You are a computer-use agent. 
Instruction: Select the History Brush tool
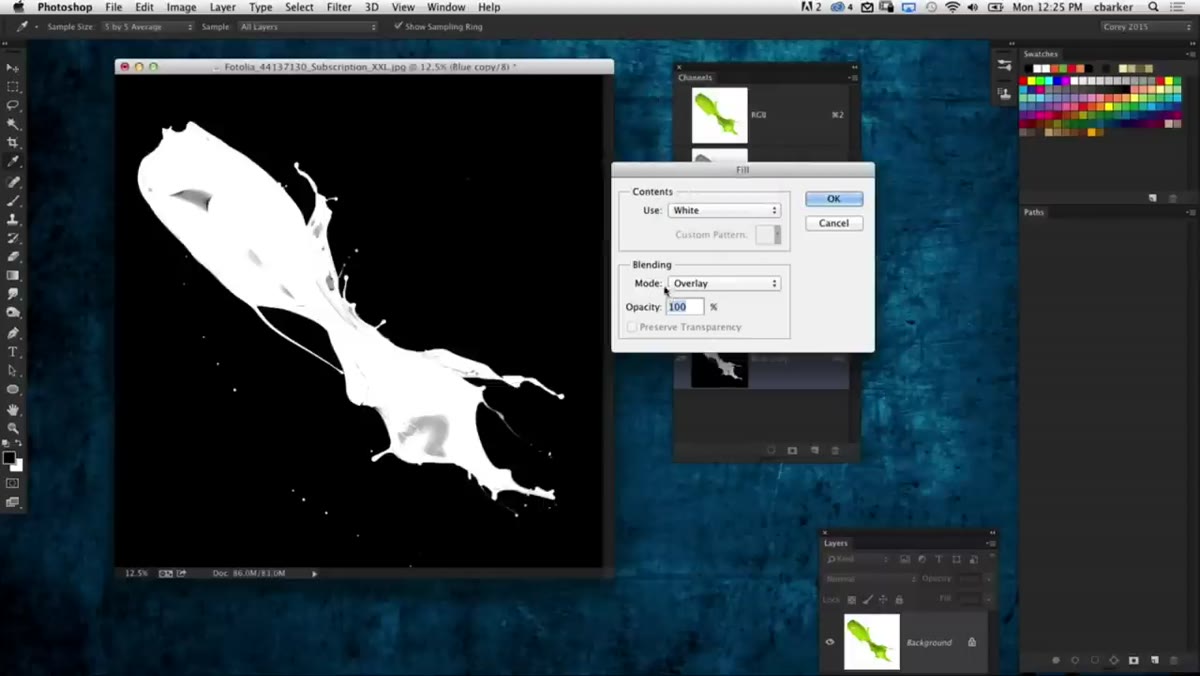pos(13,238)
